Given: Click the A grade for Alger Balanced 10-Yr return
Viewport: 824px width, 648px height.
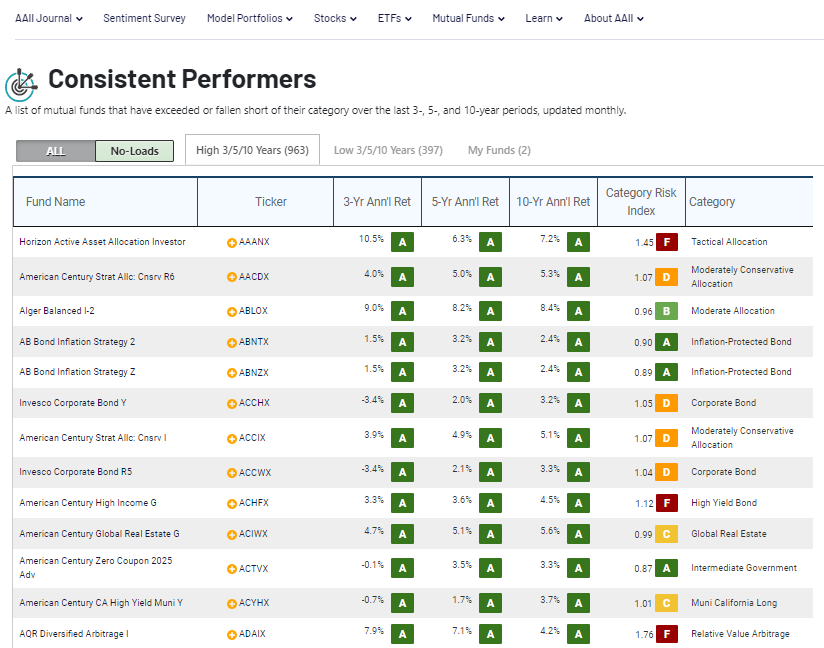Looking at the screenshot, I should click(x=578, y=311).
